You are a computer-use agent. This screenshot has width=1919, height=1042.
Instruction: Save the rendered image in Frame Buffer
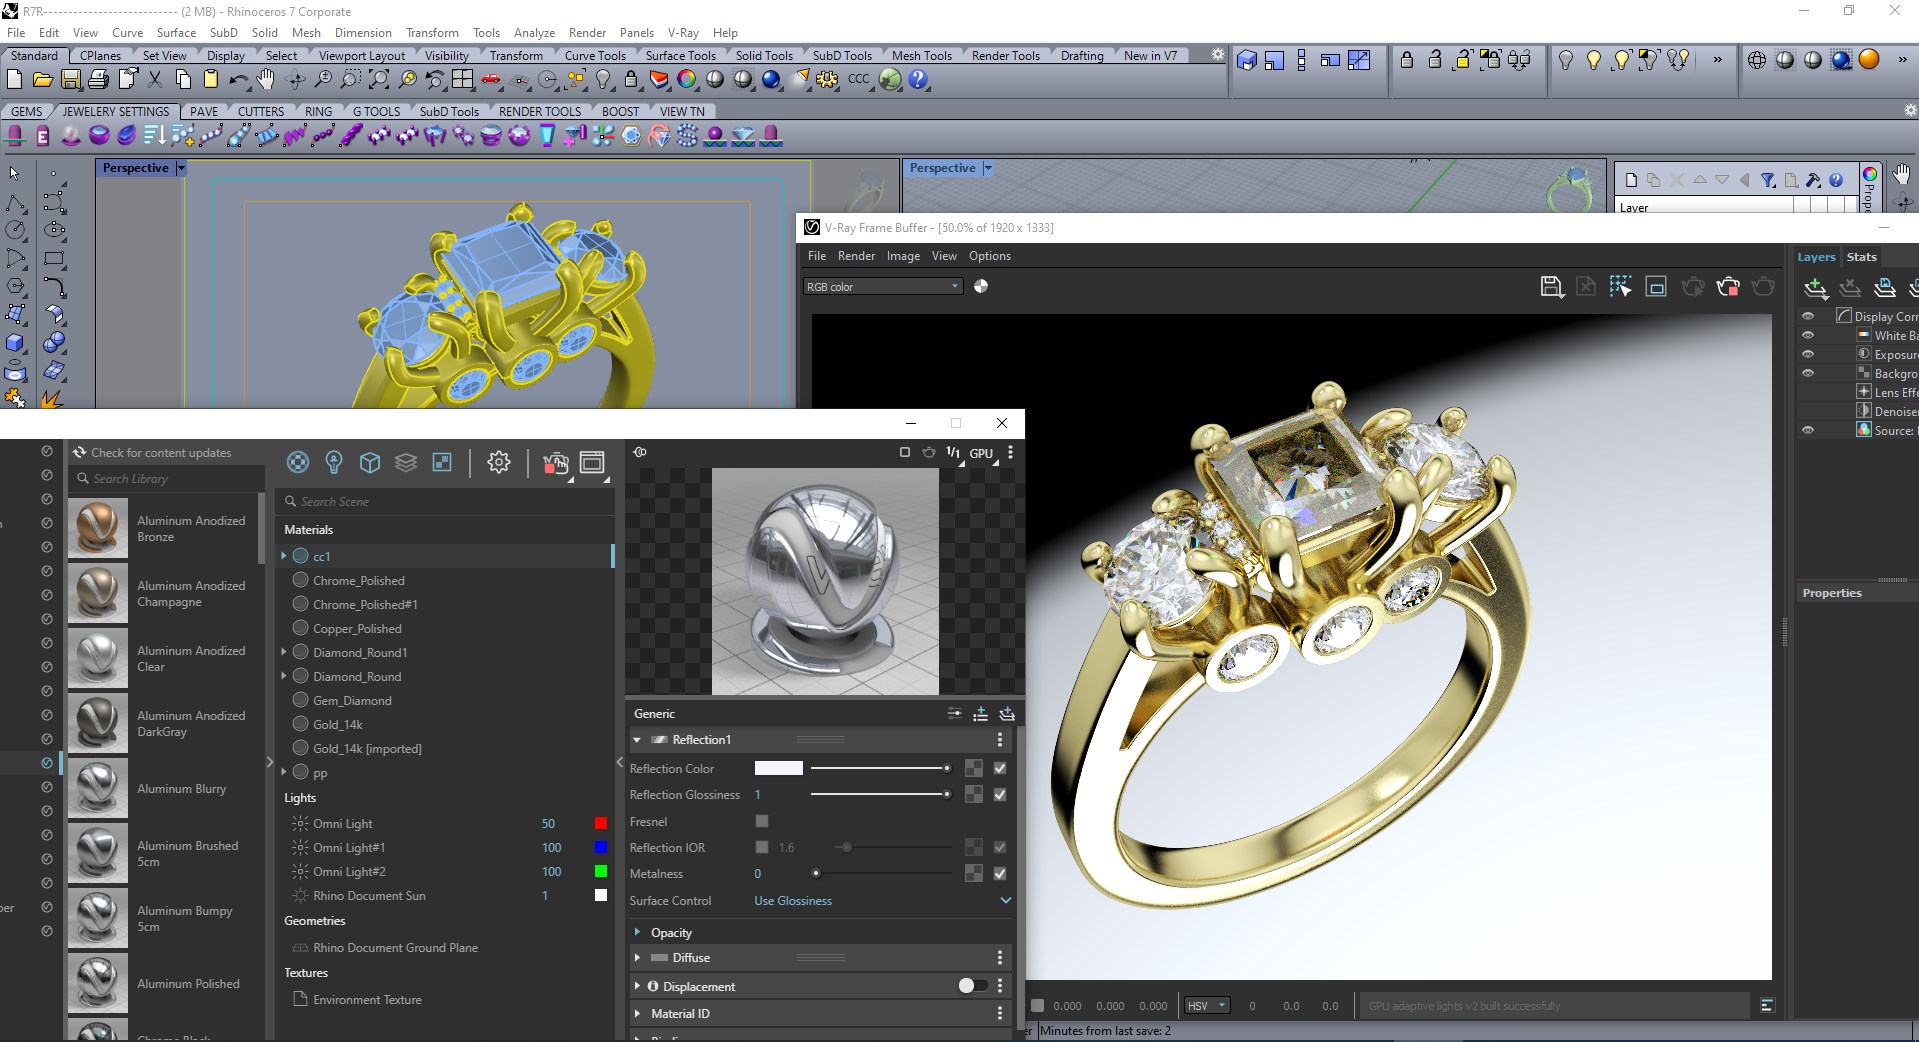[1551, 288]
